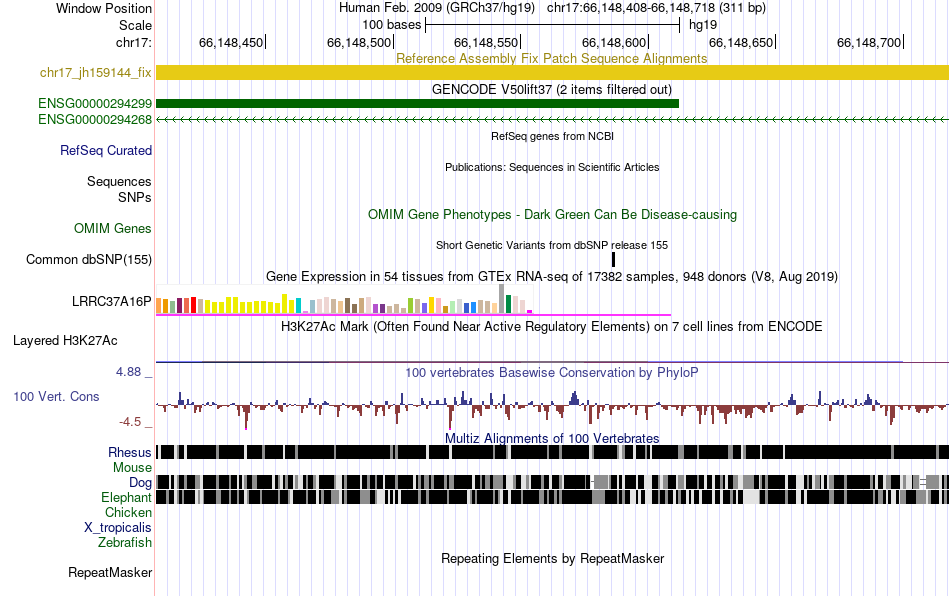
Task: Click the yellow chr17_jh159144_fix alignment bar
Action: (552, 73)
